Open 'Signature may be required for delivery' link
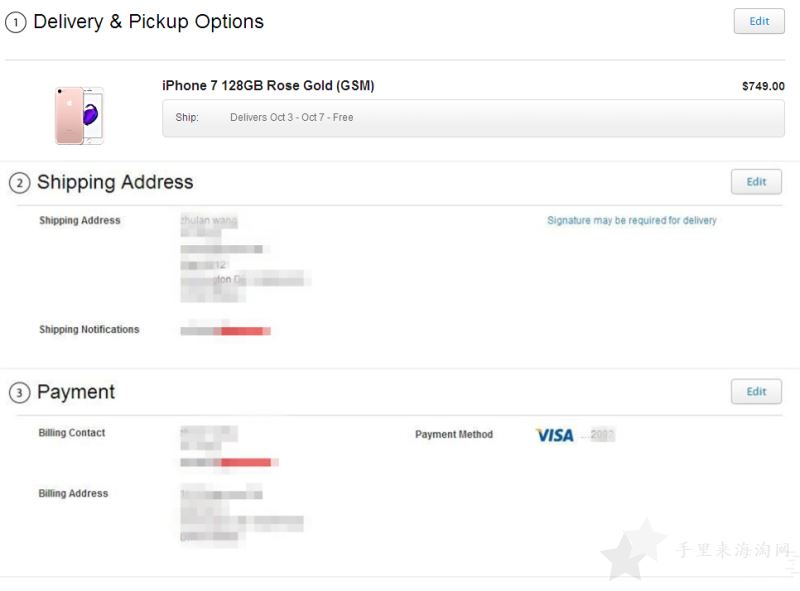 point(632,220)
